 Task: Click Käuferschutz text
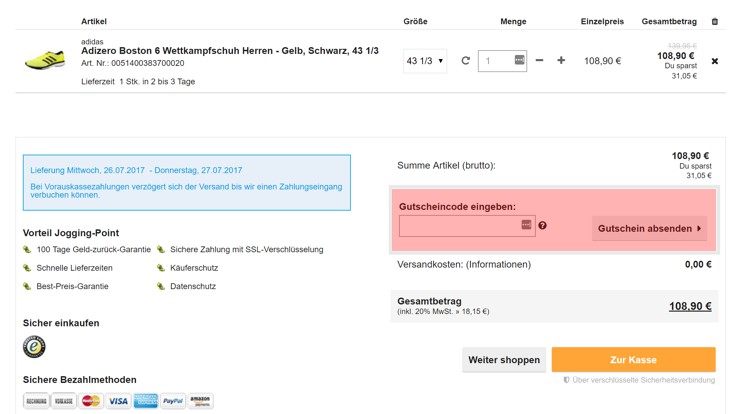coord(194,268)
